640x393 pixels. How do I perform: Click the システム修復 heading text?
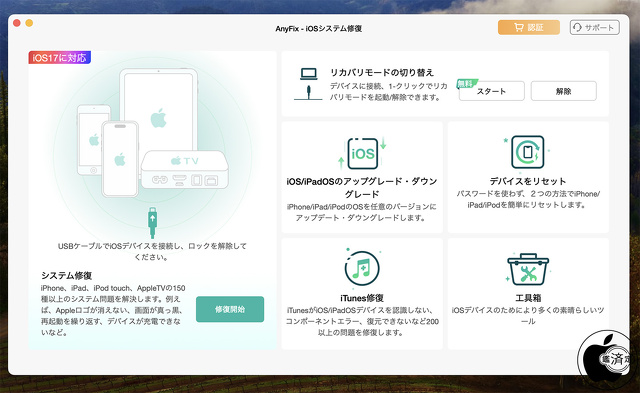click(66, 275)
